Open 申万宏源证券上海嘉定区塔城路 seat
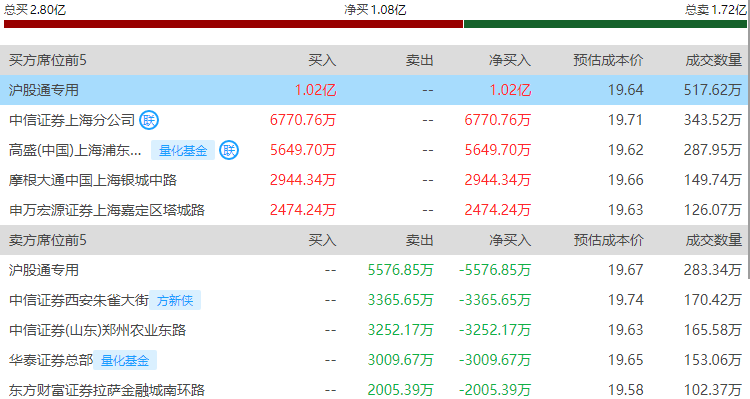The width and height of the screenshot is (750, 399). click(107, 210)
